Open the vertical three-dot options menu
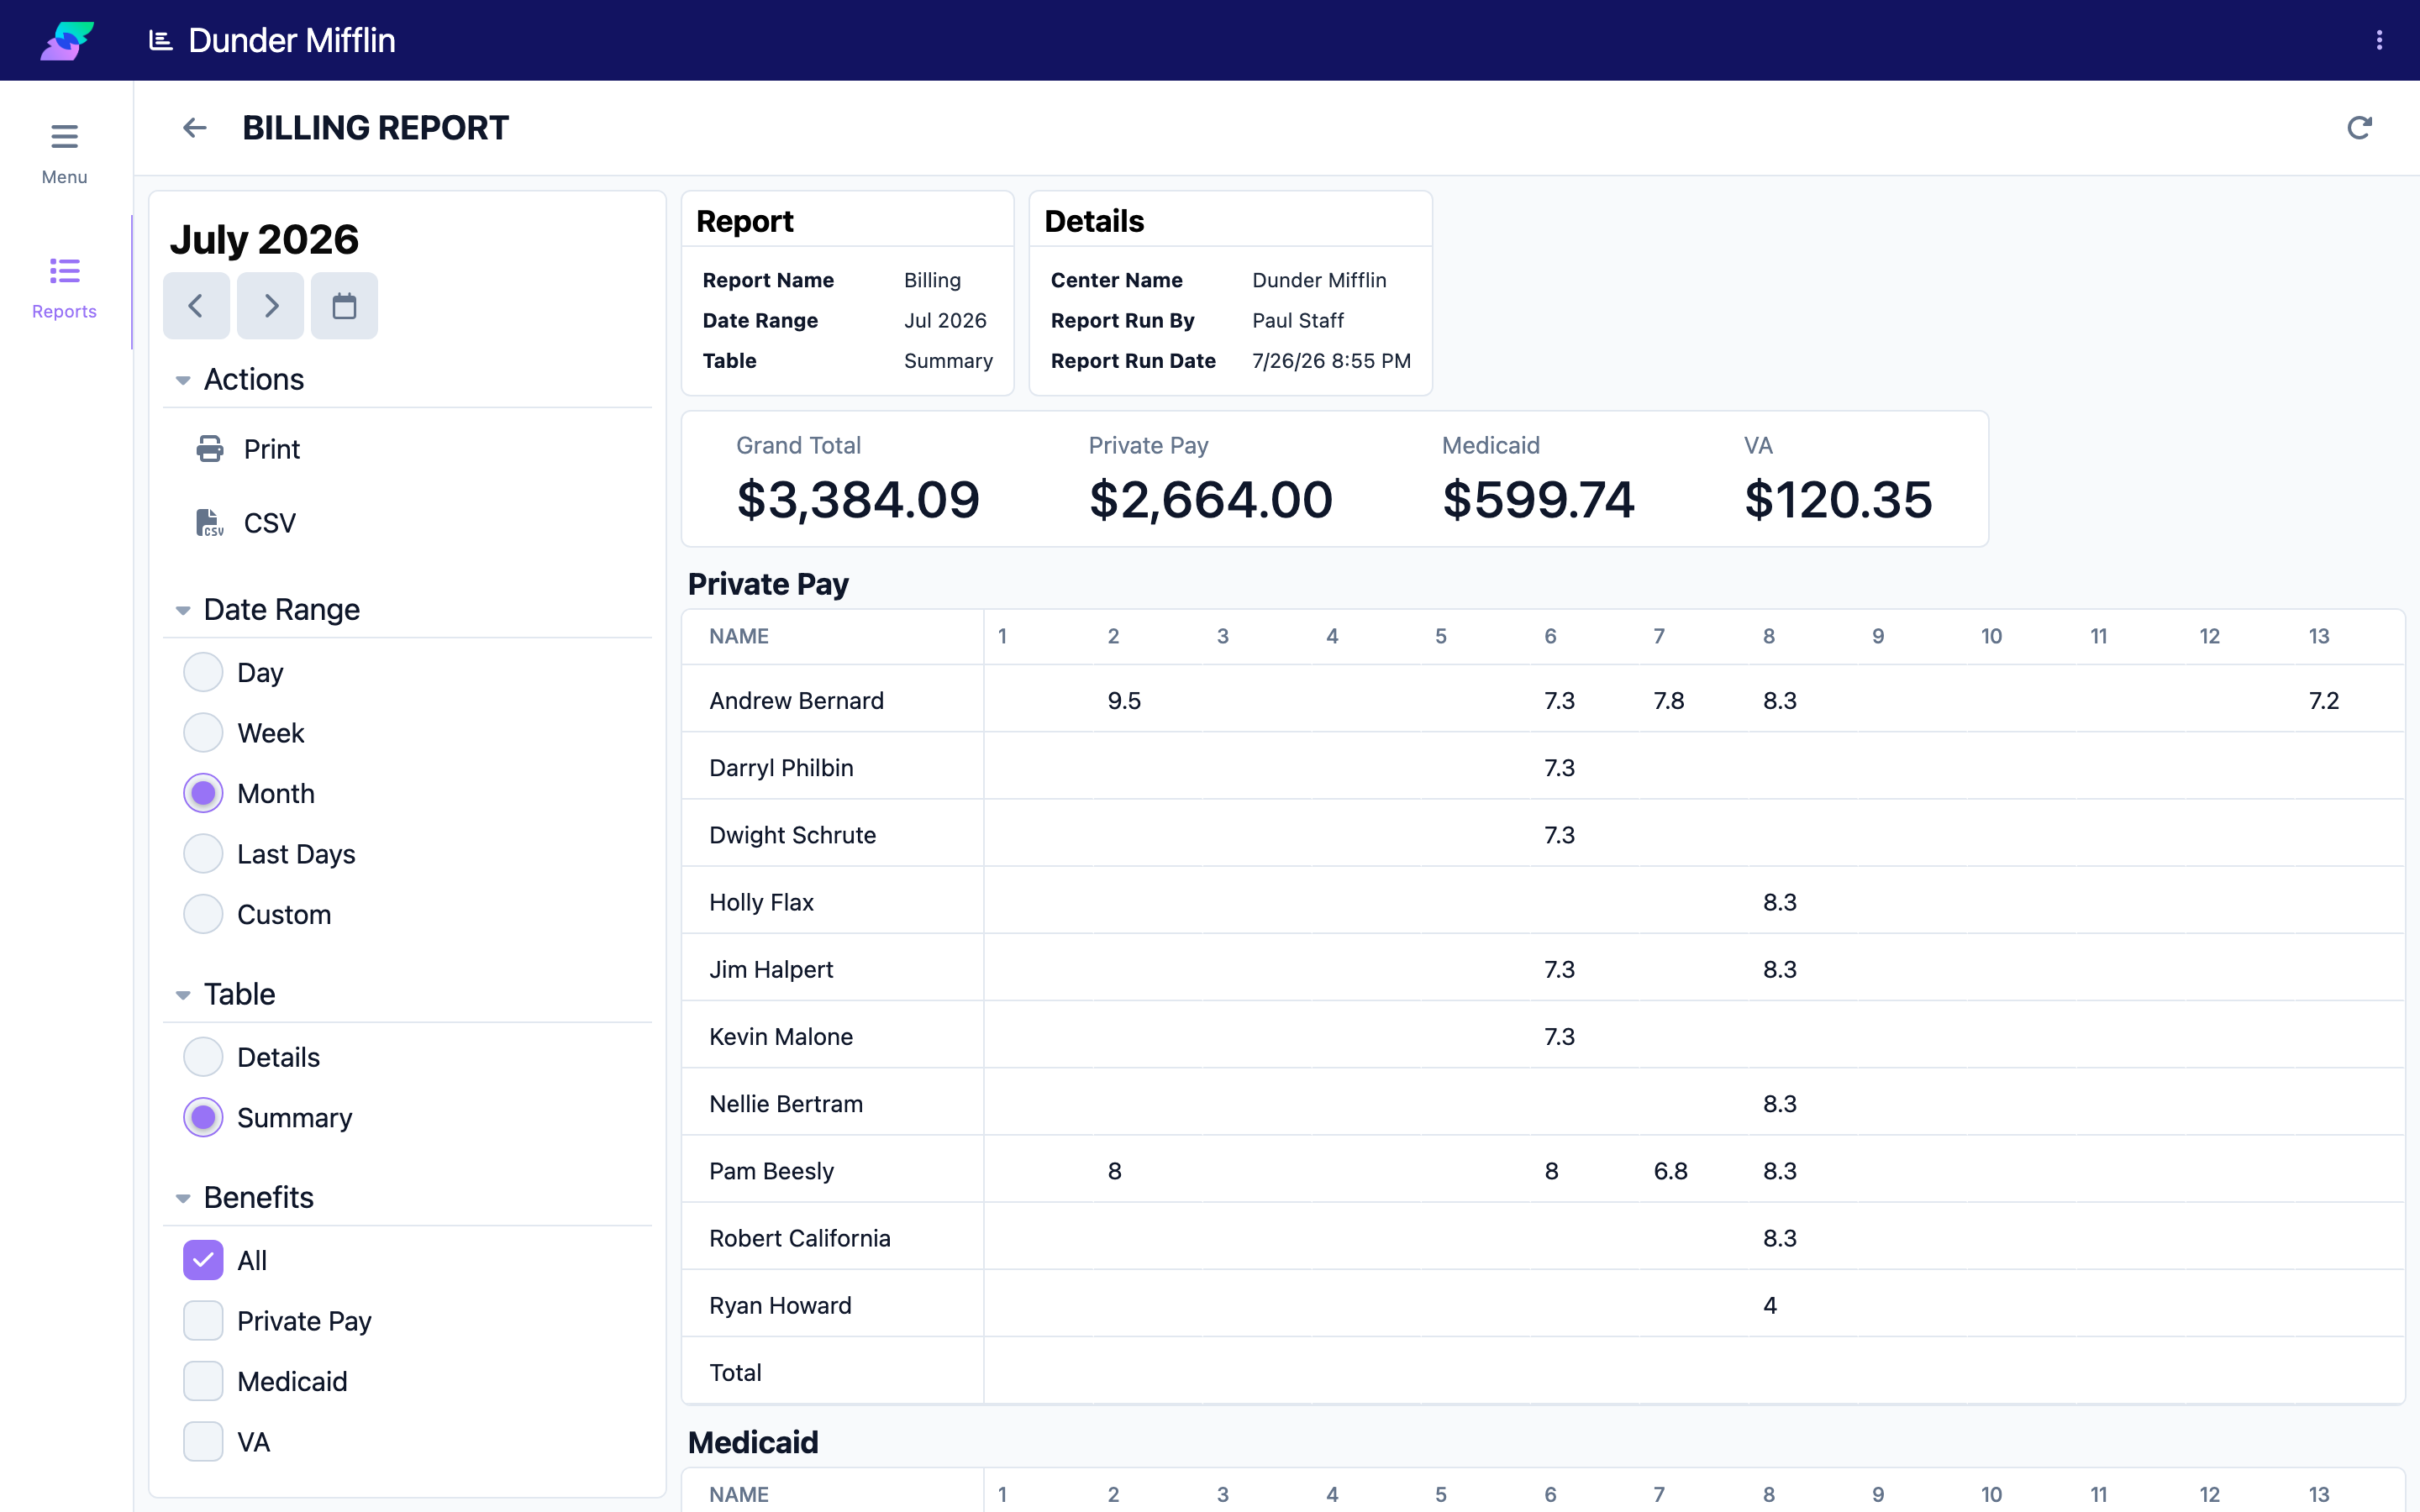This screenshot has width=2420, height=1512. [2379, 40]
